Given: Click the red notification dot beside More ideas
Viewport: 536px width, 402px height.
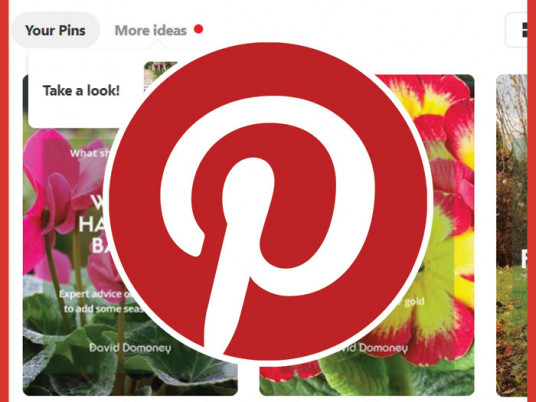Looking at the screenshot, I should (x=199, y=29).
